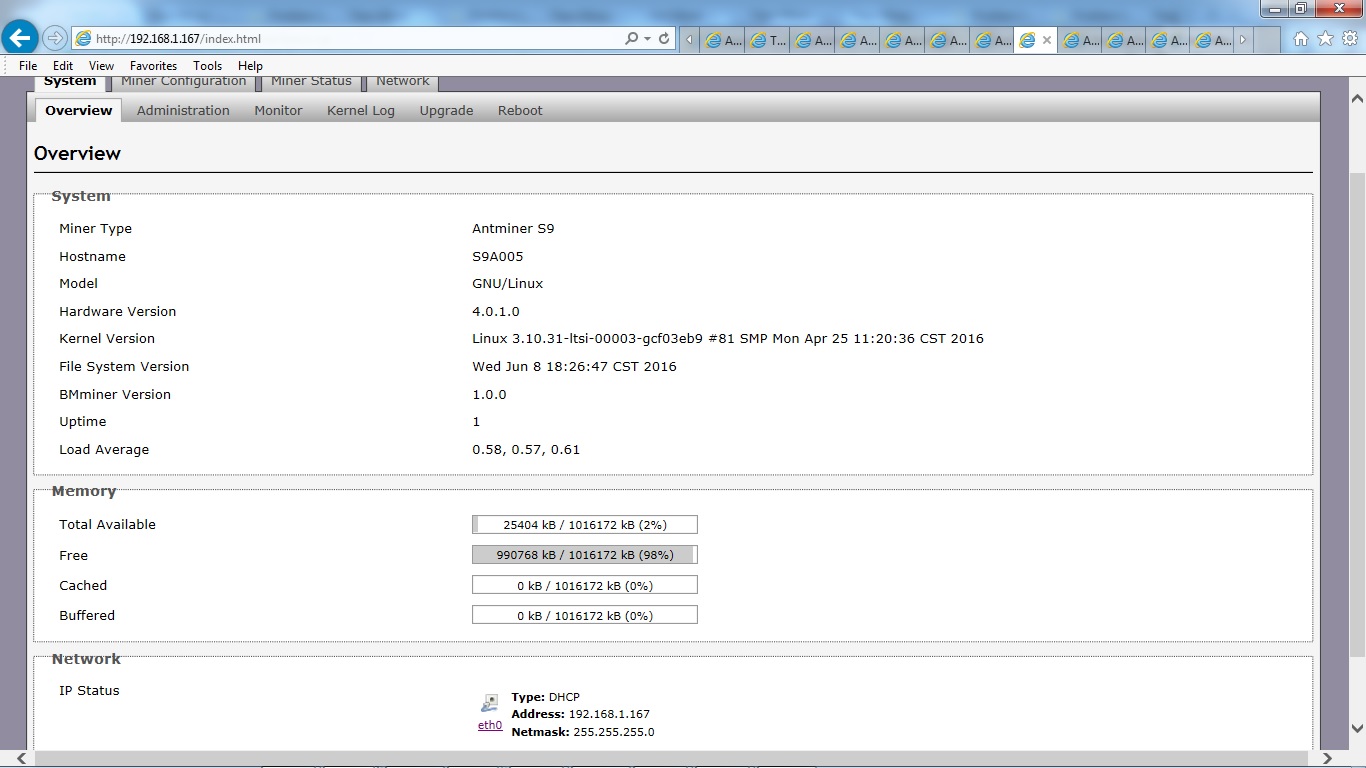Open the Reboot sub-tab
Viewport: 1366px width, 768px height.
tap(520, 110)
